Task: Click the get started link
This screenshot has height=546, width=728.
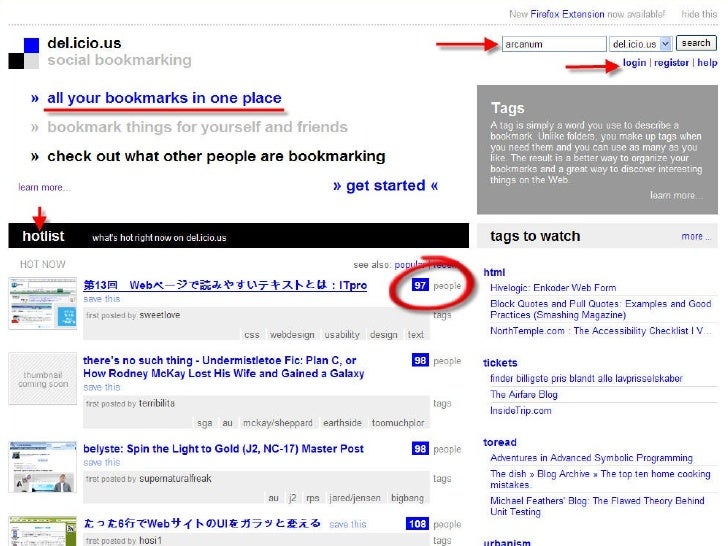Action: 385,186
